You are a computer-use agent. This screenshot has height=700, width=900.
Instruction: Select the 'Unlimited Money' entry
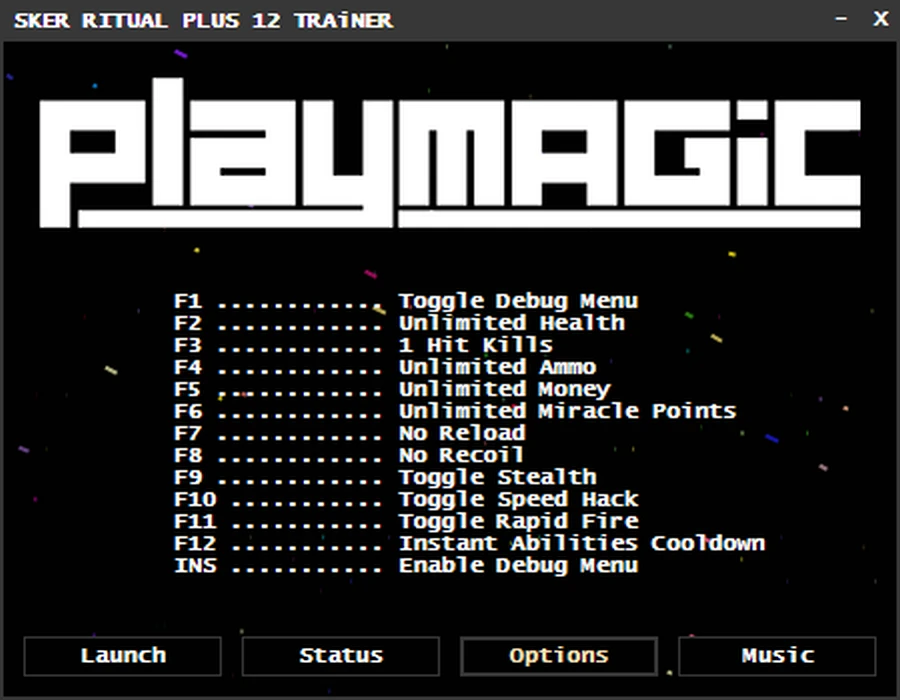(x=505, y=389)
